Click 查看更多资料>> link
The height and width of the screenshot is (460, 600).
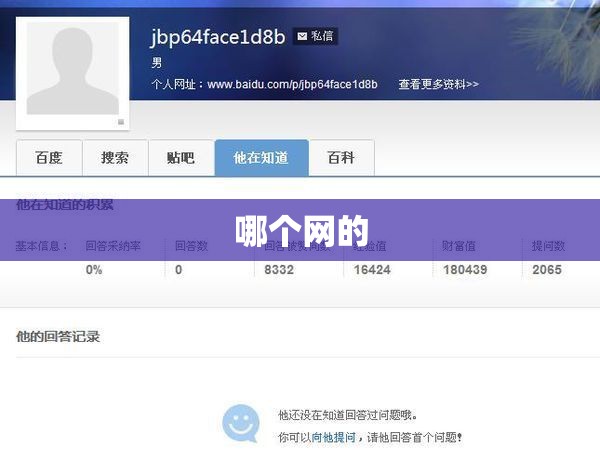tap(439, 84)
